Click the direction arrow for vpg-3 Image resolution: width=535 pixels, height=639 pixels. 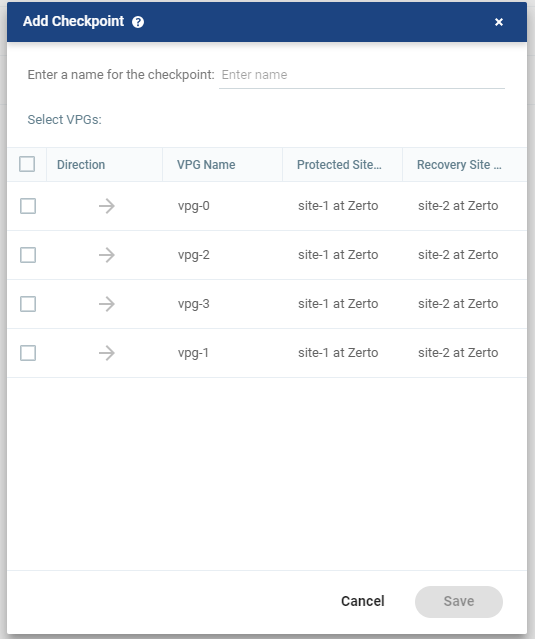pyautogui.click(x=107, y=304)
